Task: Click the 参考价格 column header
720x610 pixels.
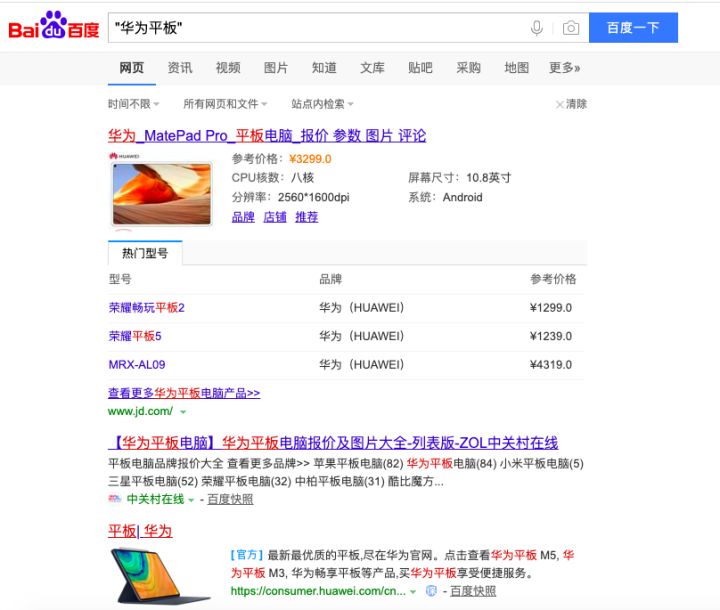Action: (x=553, y=279)
